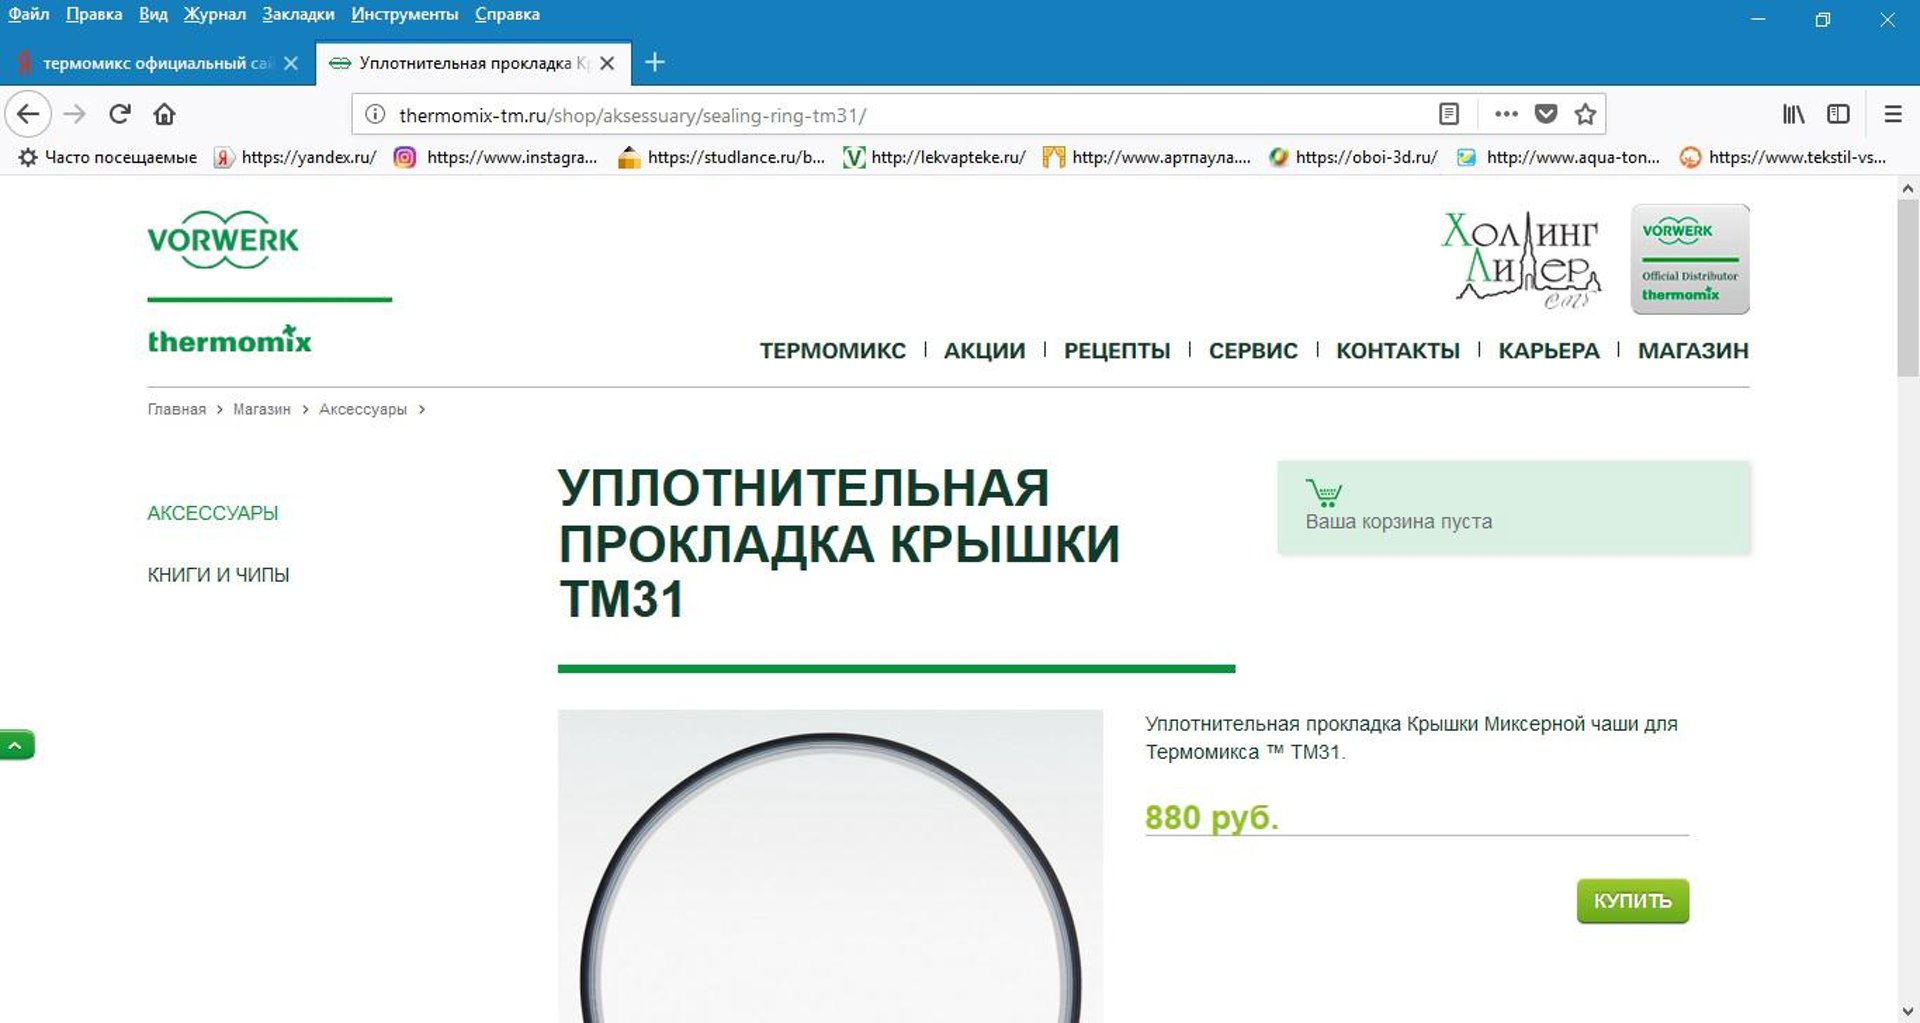
Task: Toggle reader view icon
Action: pyautogui.click(x=1449, y=114)
